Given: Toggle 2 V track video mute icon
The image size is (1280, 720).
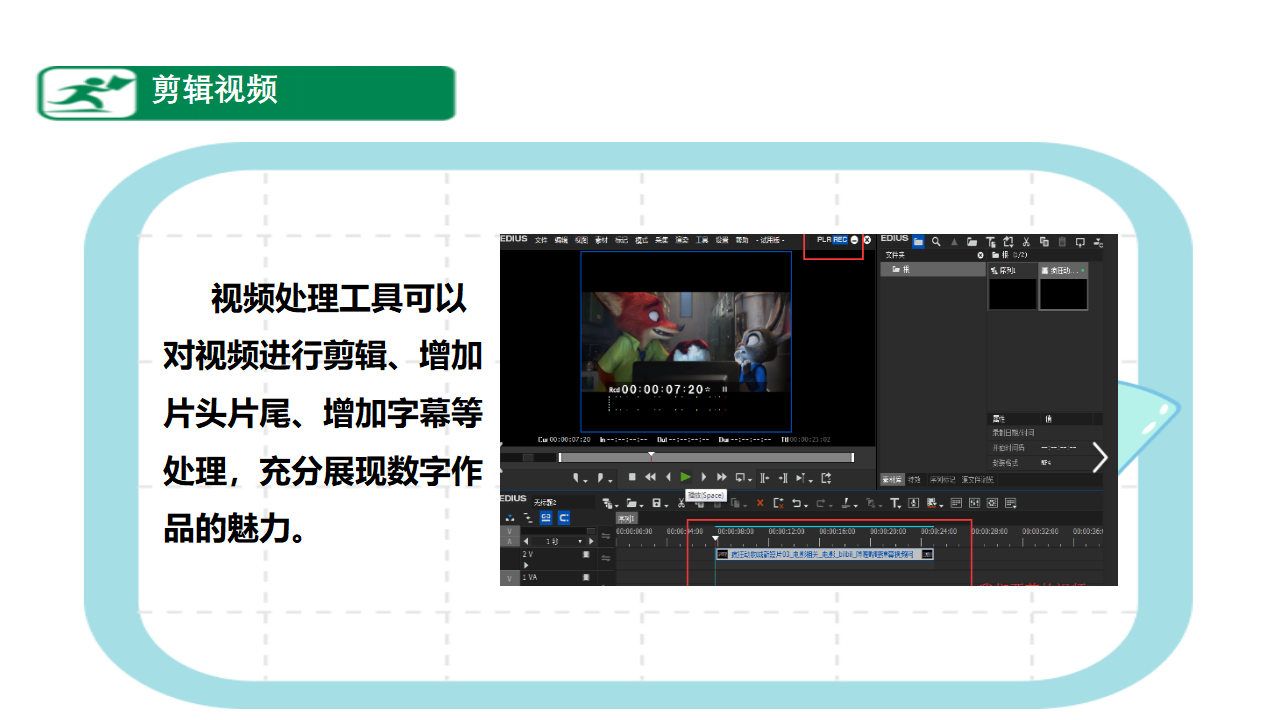Looking at the screenshot, I should [586, 554].
